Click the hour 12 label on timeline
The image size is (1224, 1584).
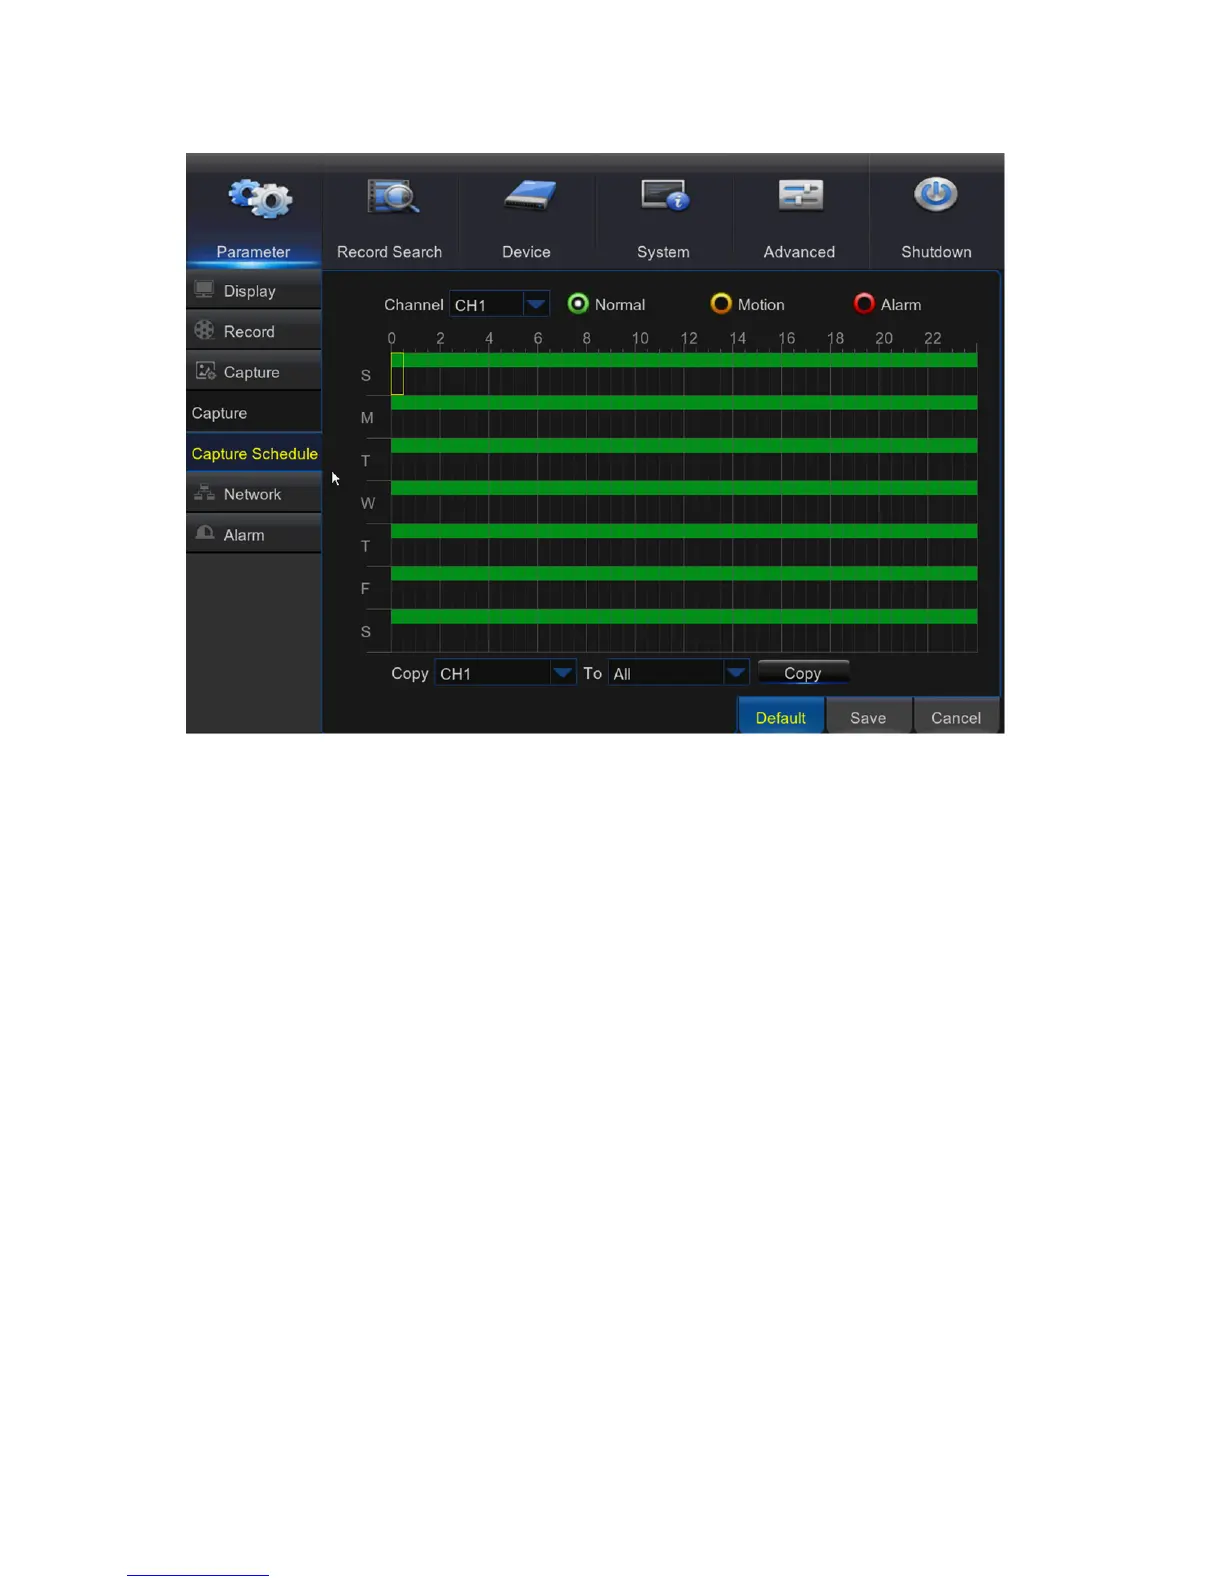tap(689, 338)
